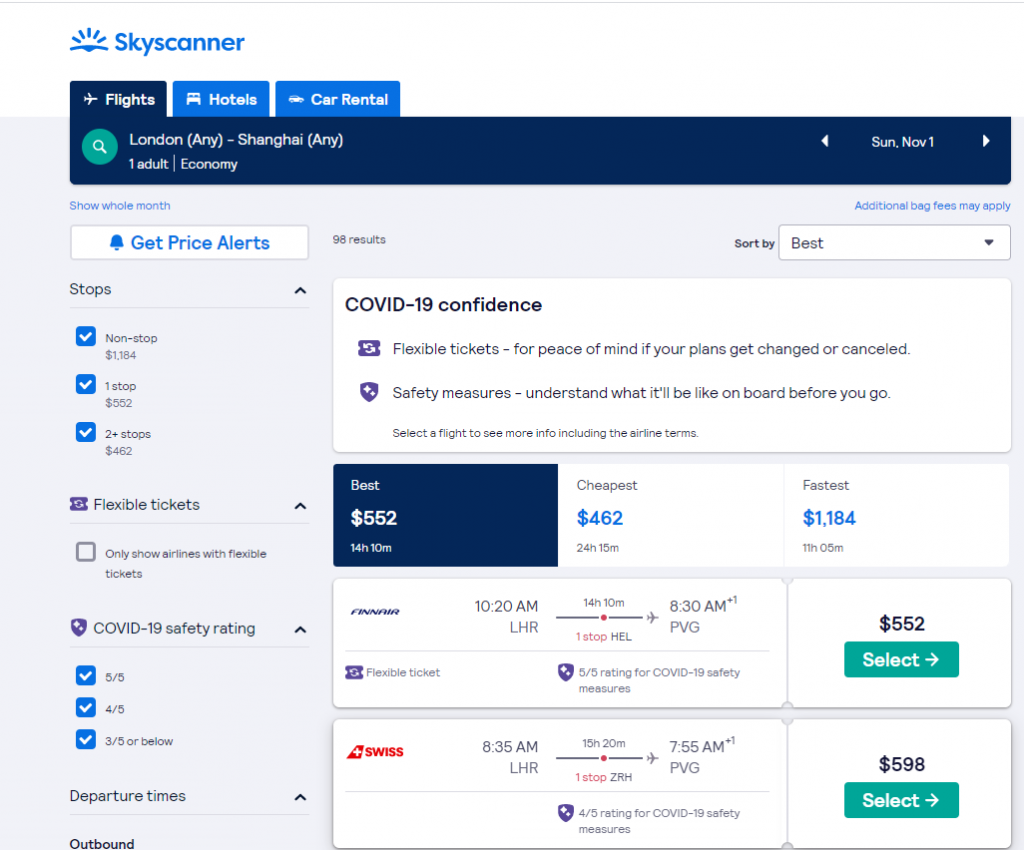Image resolution: width=1024 pixels, height=850 pixels.
Task: Click the 4/5 rating shield icon on SWISS flight
Action: pos(566,813)
